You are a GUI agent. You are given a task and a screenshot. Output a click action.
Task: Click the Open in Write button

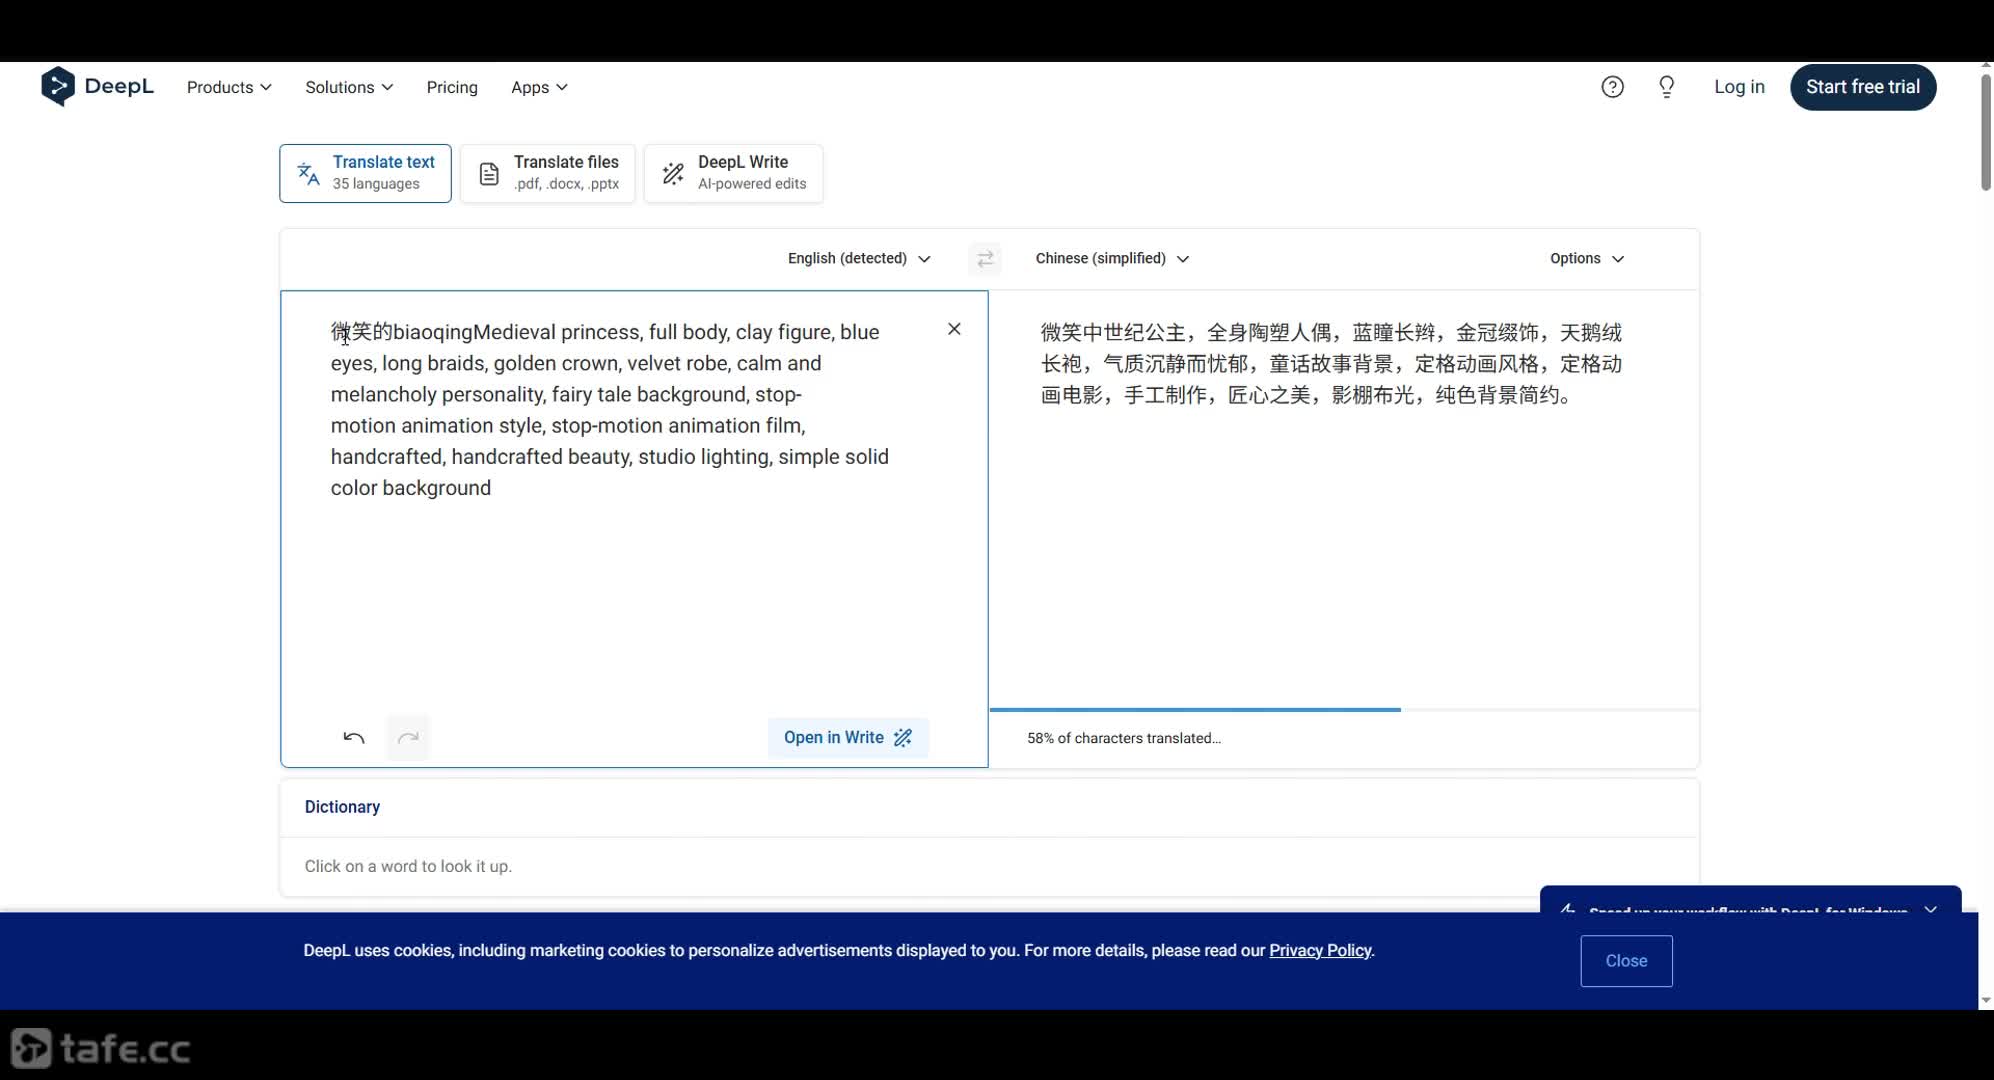[x=848, y=738]
